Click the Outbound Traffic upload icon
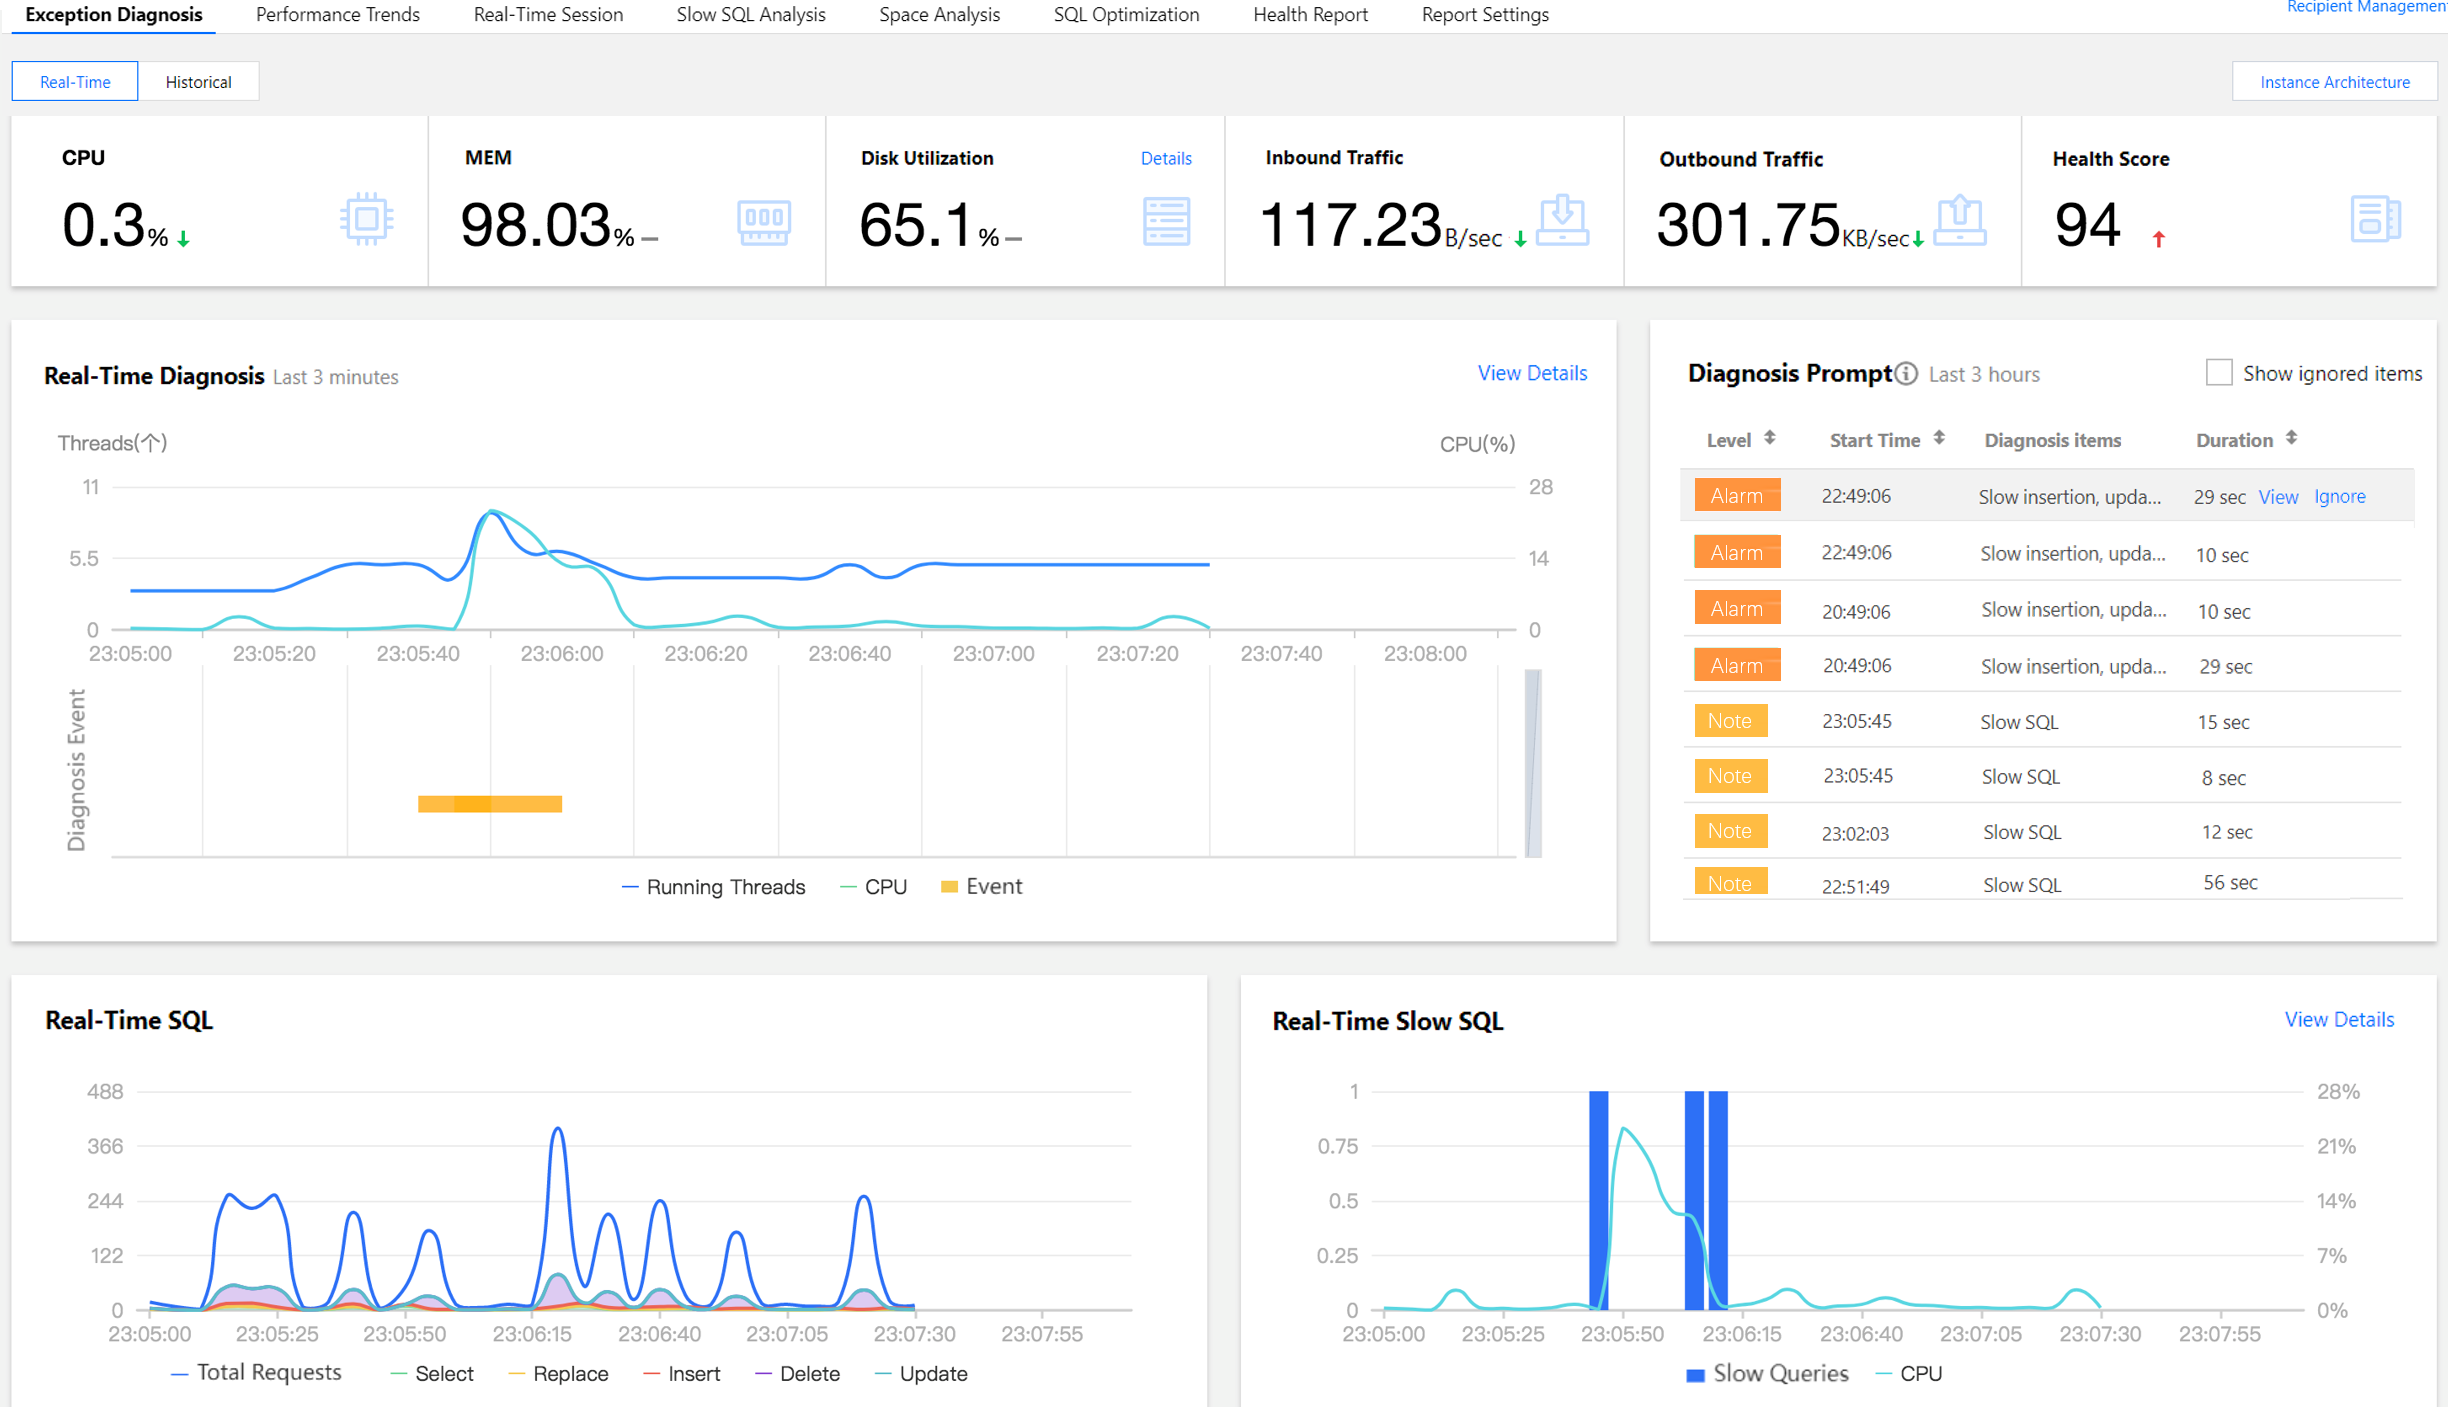This screenshot has width=2448, height=1407. click(x=1959, y=220)
